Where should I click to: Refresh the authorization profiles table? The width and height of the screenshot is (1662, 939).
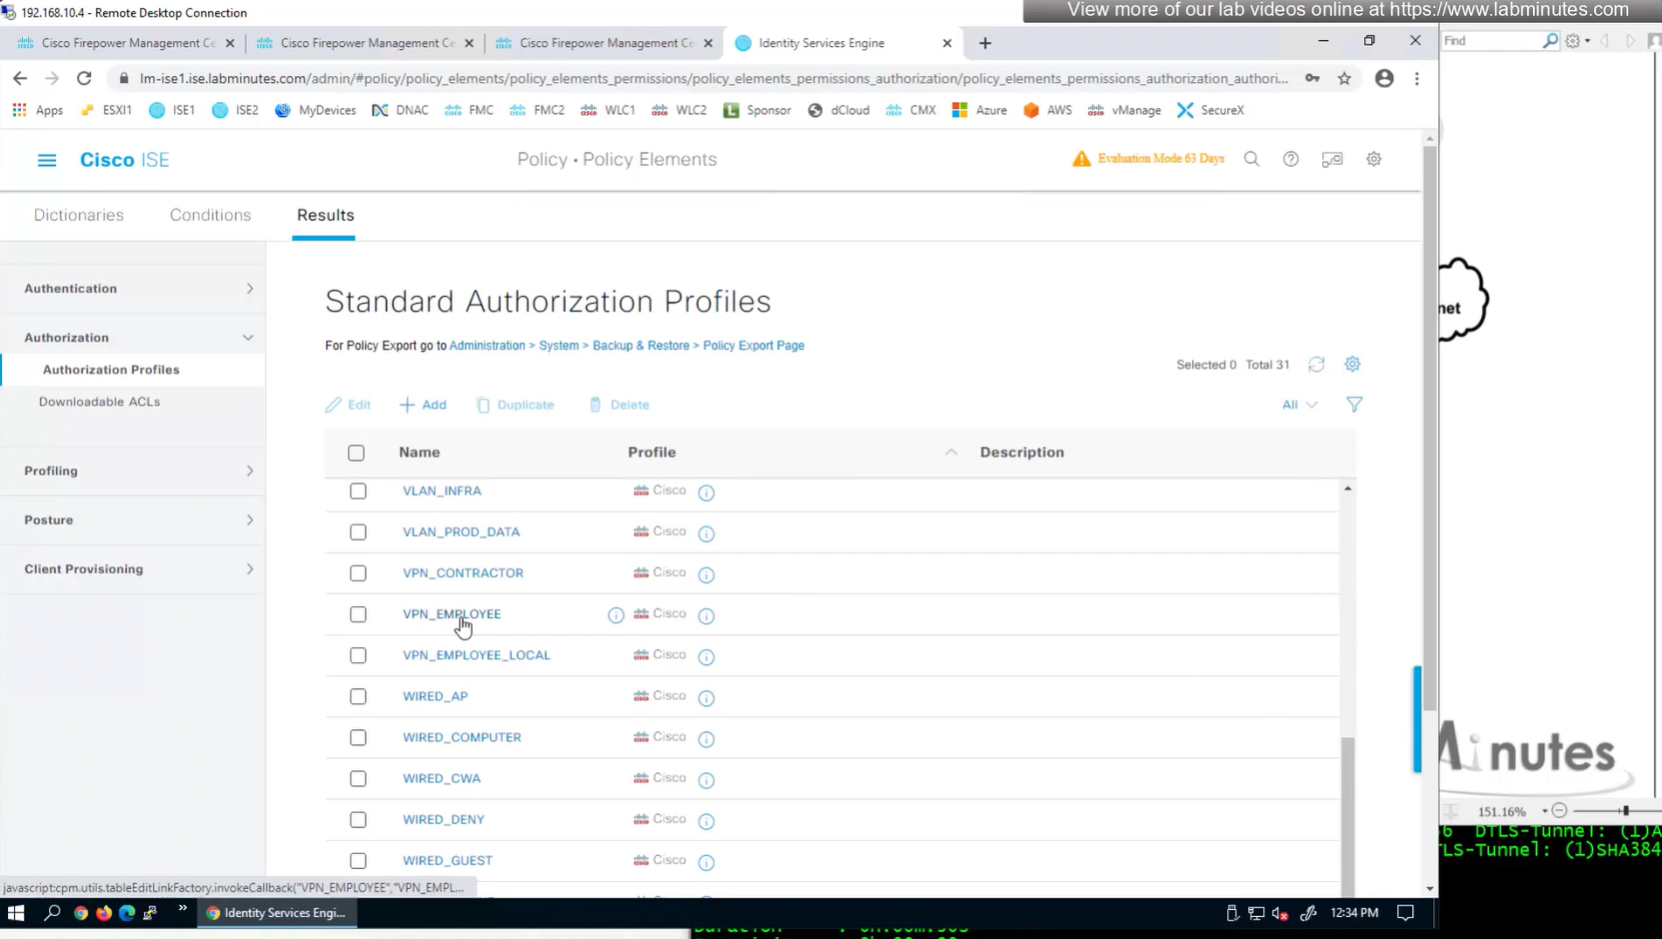click(x=1316, y=365)
